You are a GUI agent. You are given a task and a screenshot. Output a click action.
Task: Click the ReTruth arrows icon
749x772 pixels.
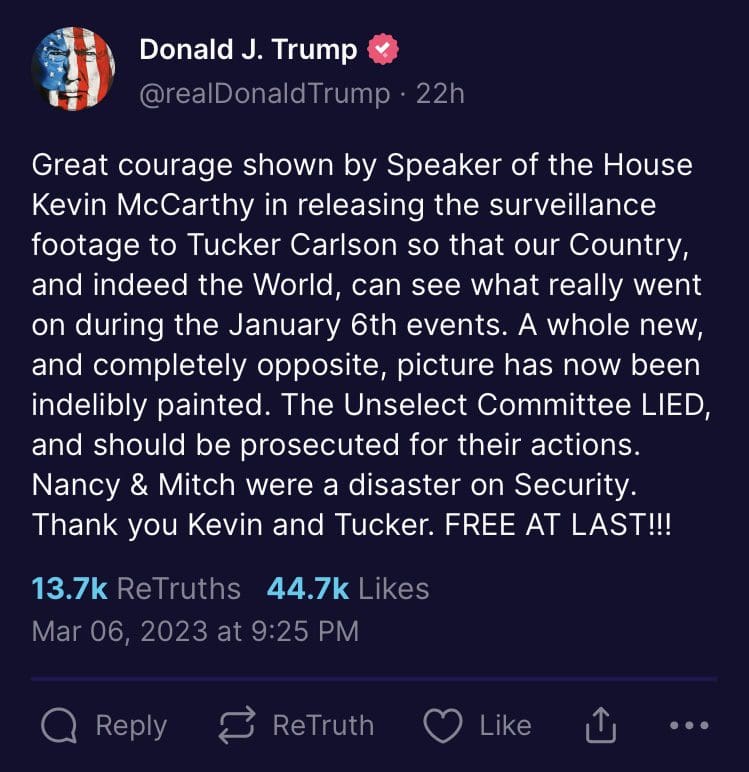pos(236,726)
